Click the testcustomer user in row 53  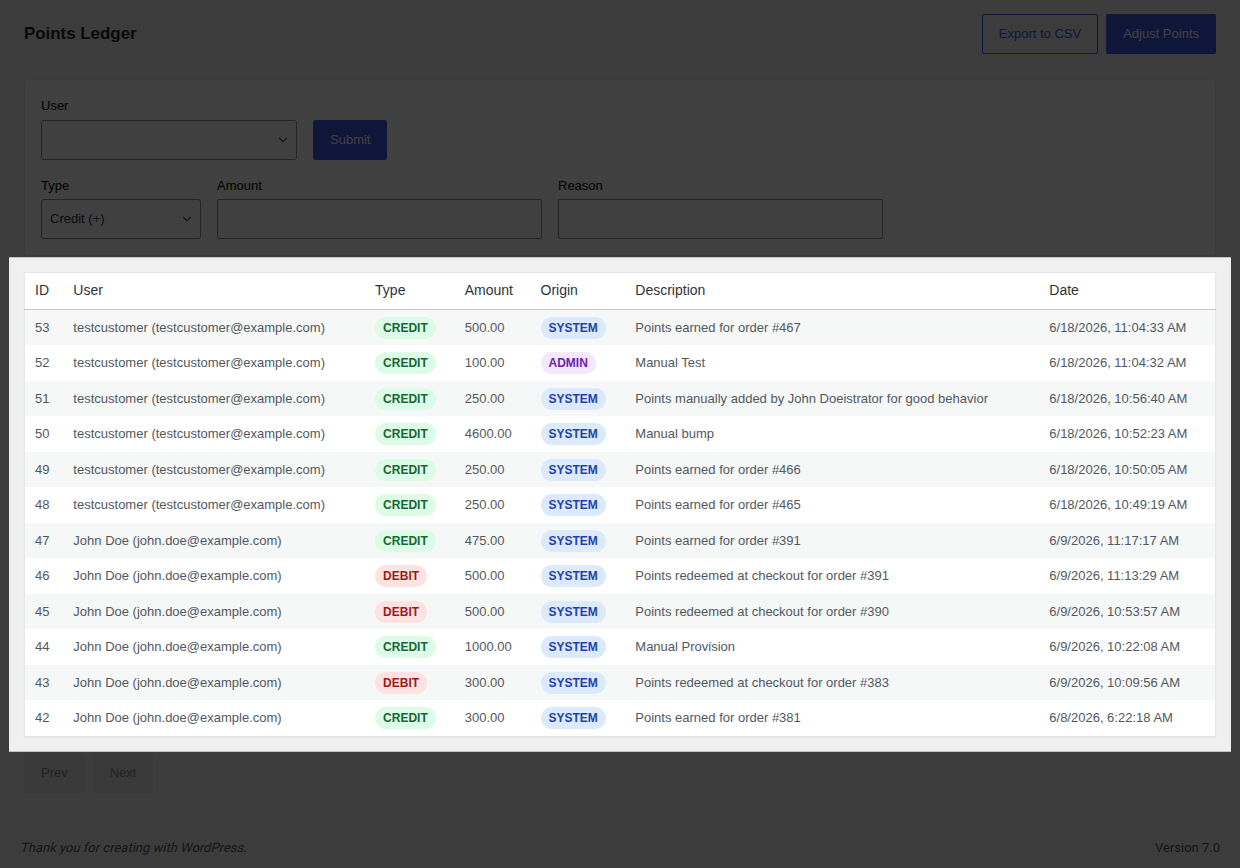(x=199, y=328)
